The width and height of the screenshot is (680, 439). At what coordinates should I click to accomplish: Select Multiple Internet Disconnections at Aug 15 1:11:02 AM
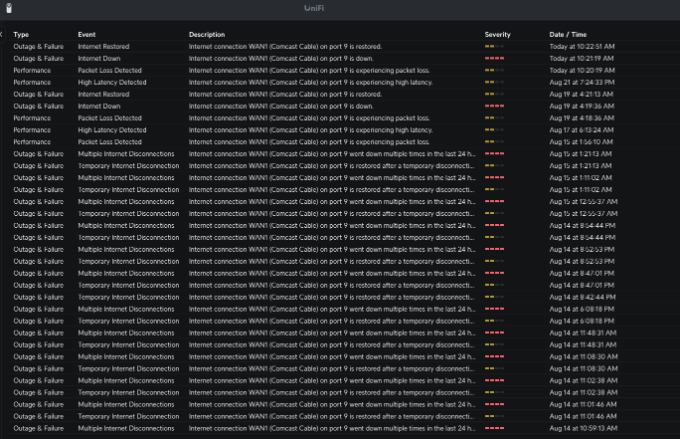click(126, 178)
